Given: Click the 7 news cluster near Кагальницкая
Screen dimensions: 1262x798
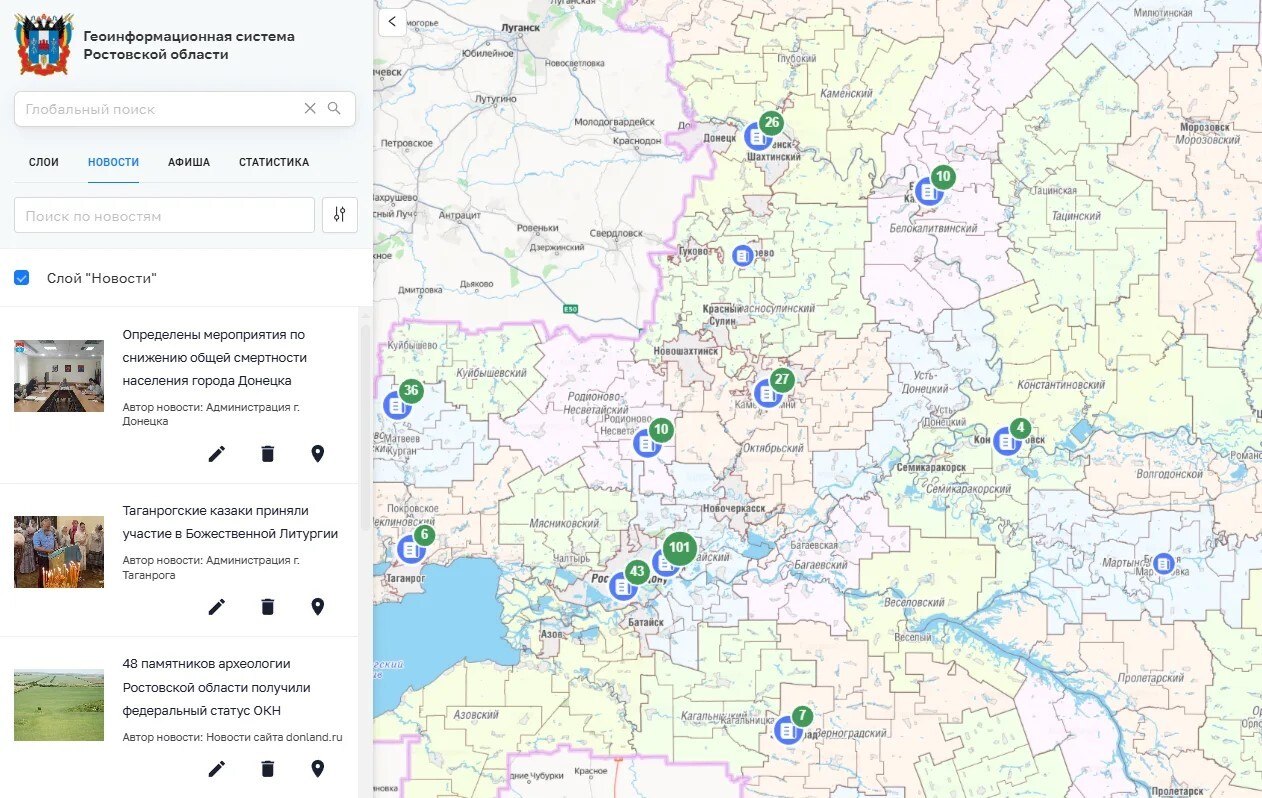Looking at the screenshot, I should (802, 717).
